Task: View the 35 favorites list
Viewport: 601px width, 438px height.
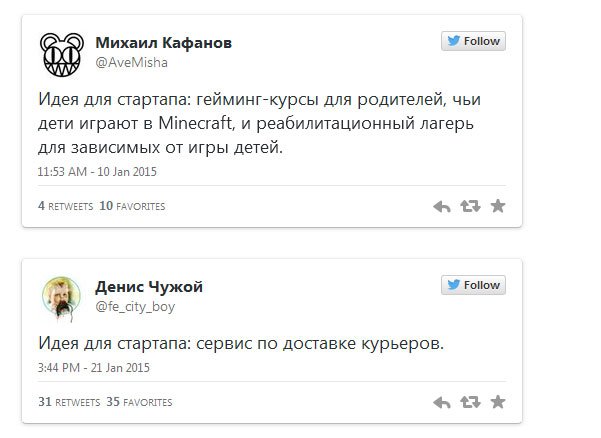Action: click(139, 402)
